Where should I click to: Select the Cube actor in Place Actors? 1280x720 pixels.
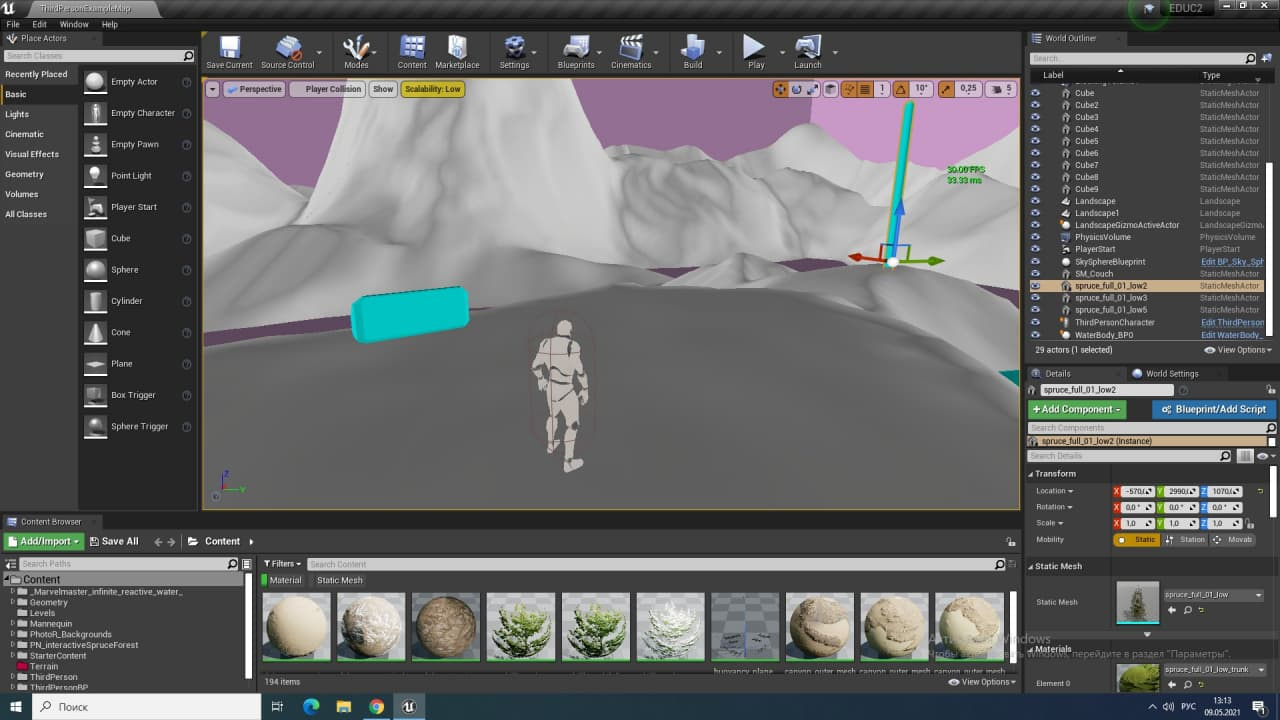120,238
